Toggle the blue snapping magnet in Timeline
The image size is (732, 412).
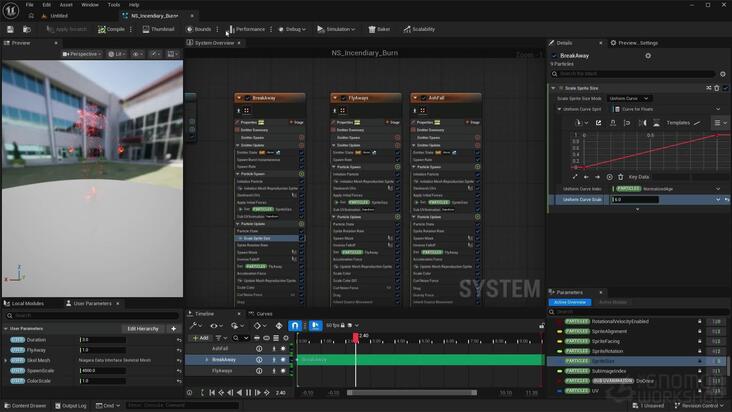tap(295, 325)
